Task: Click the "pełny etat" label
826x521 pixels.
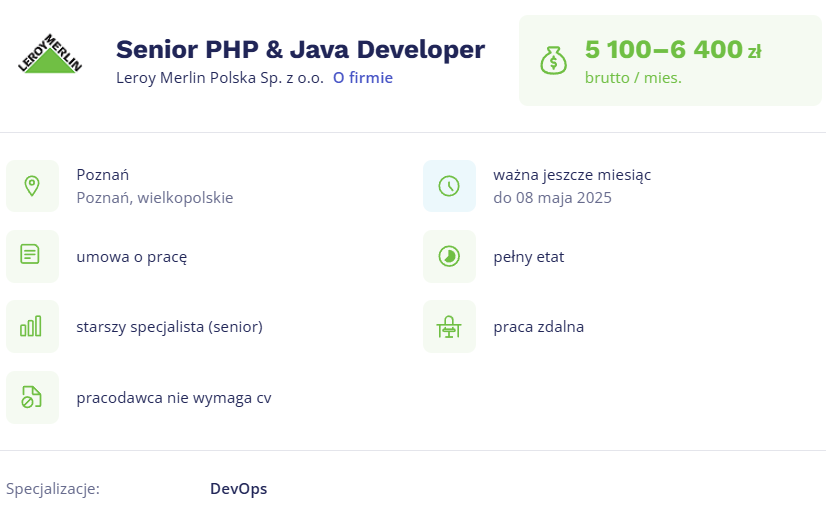Action: click(528, 257)
